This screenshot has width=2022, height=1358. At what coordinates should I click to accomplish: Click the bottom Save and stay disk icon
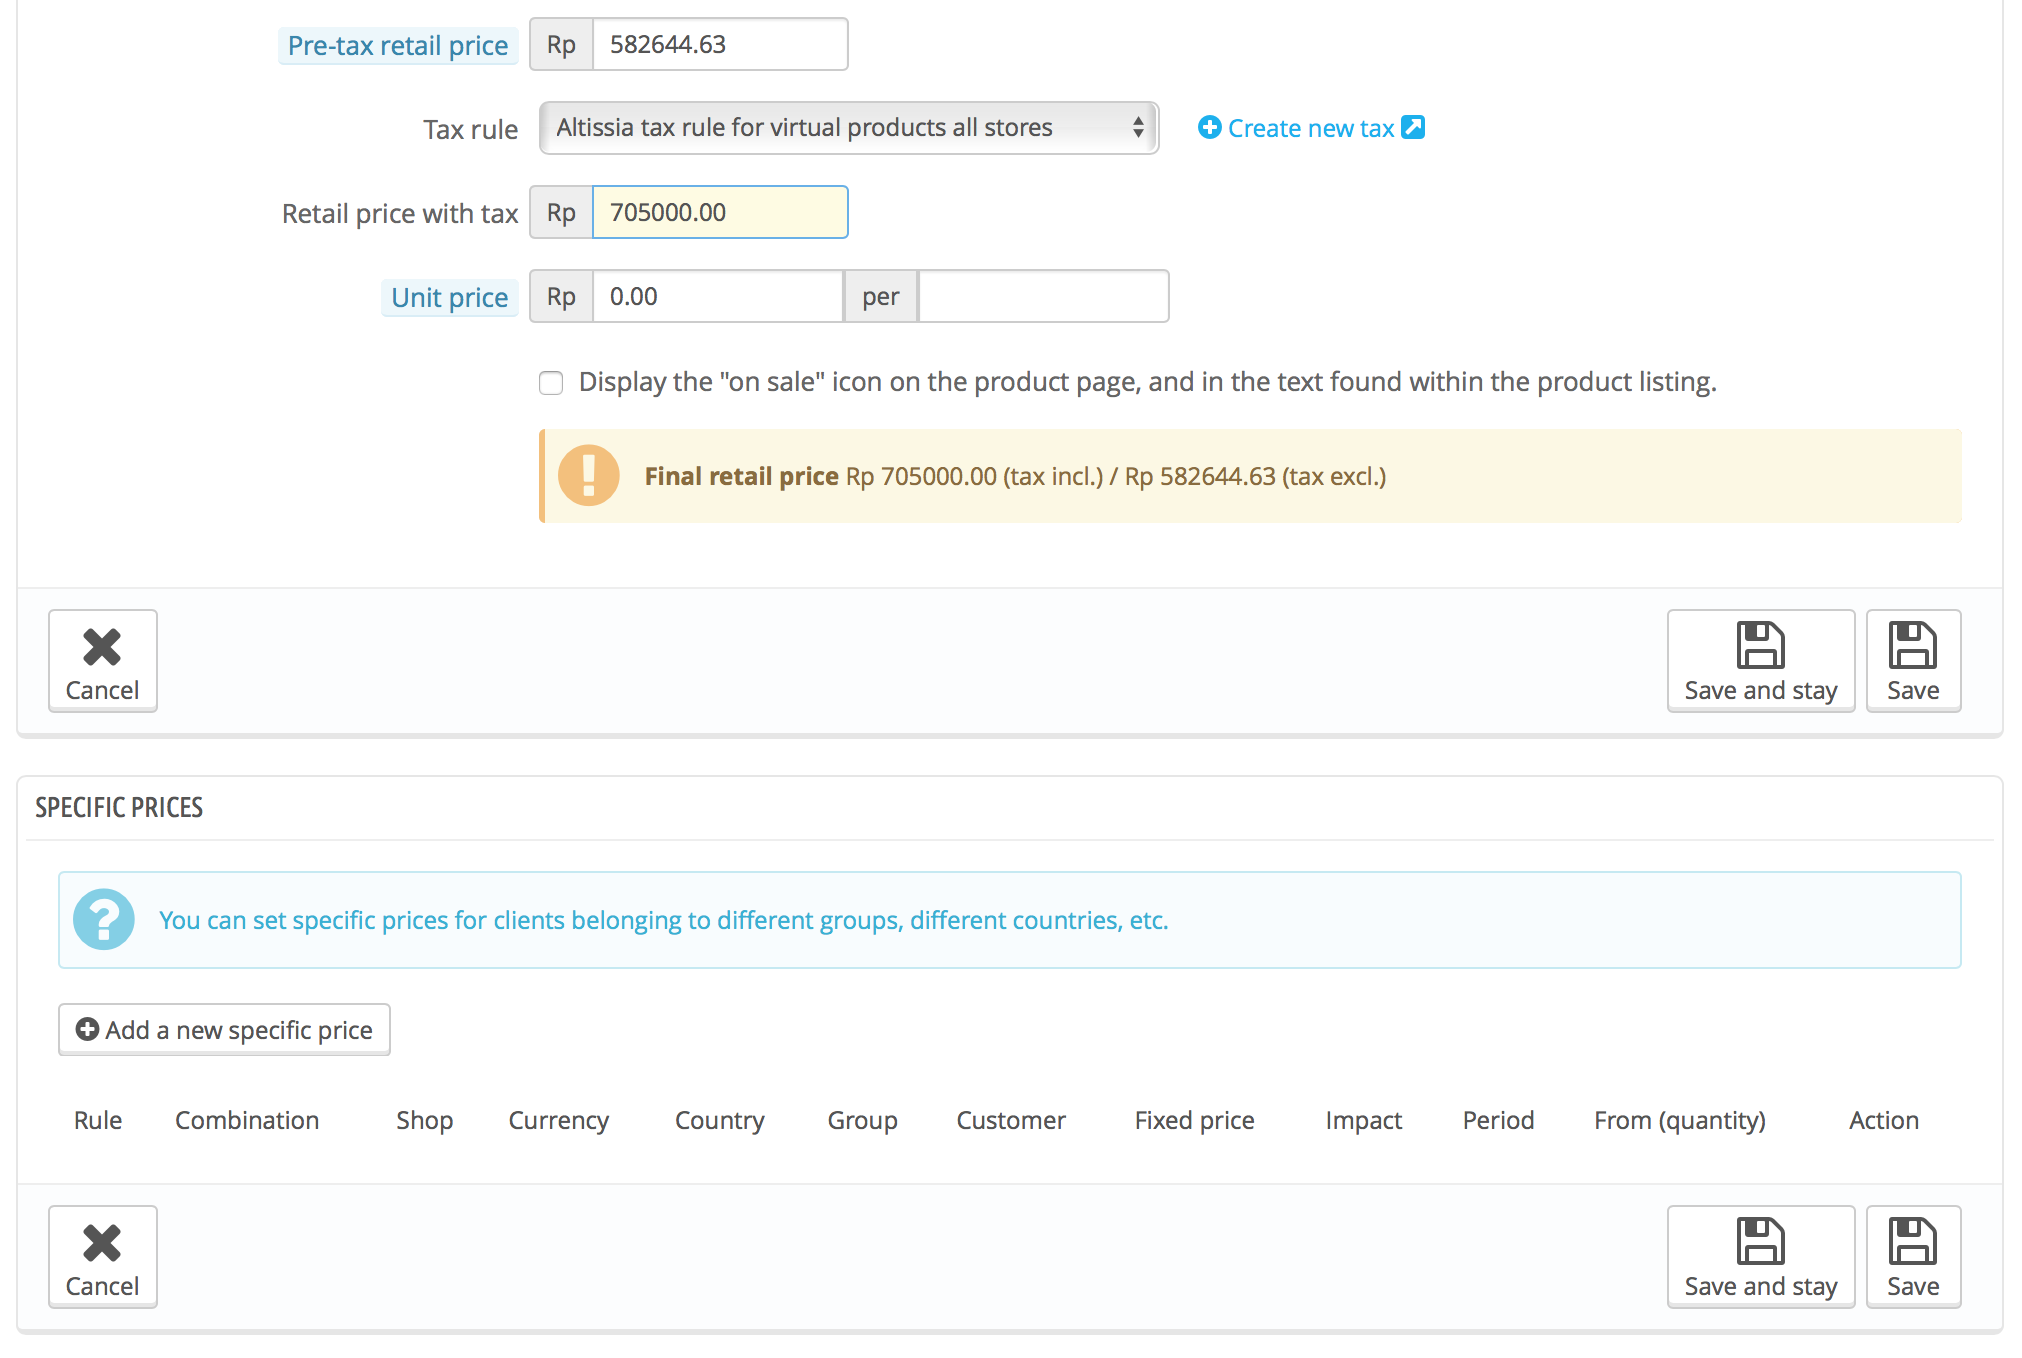pos(1760,1241)
